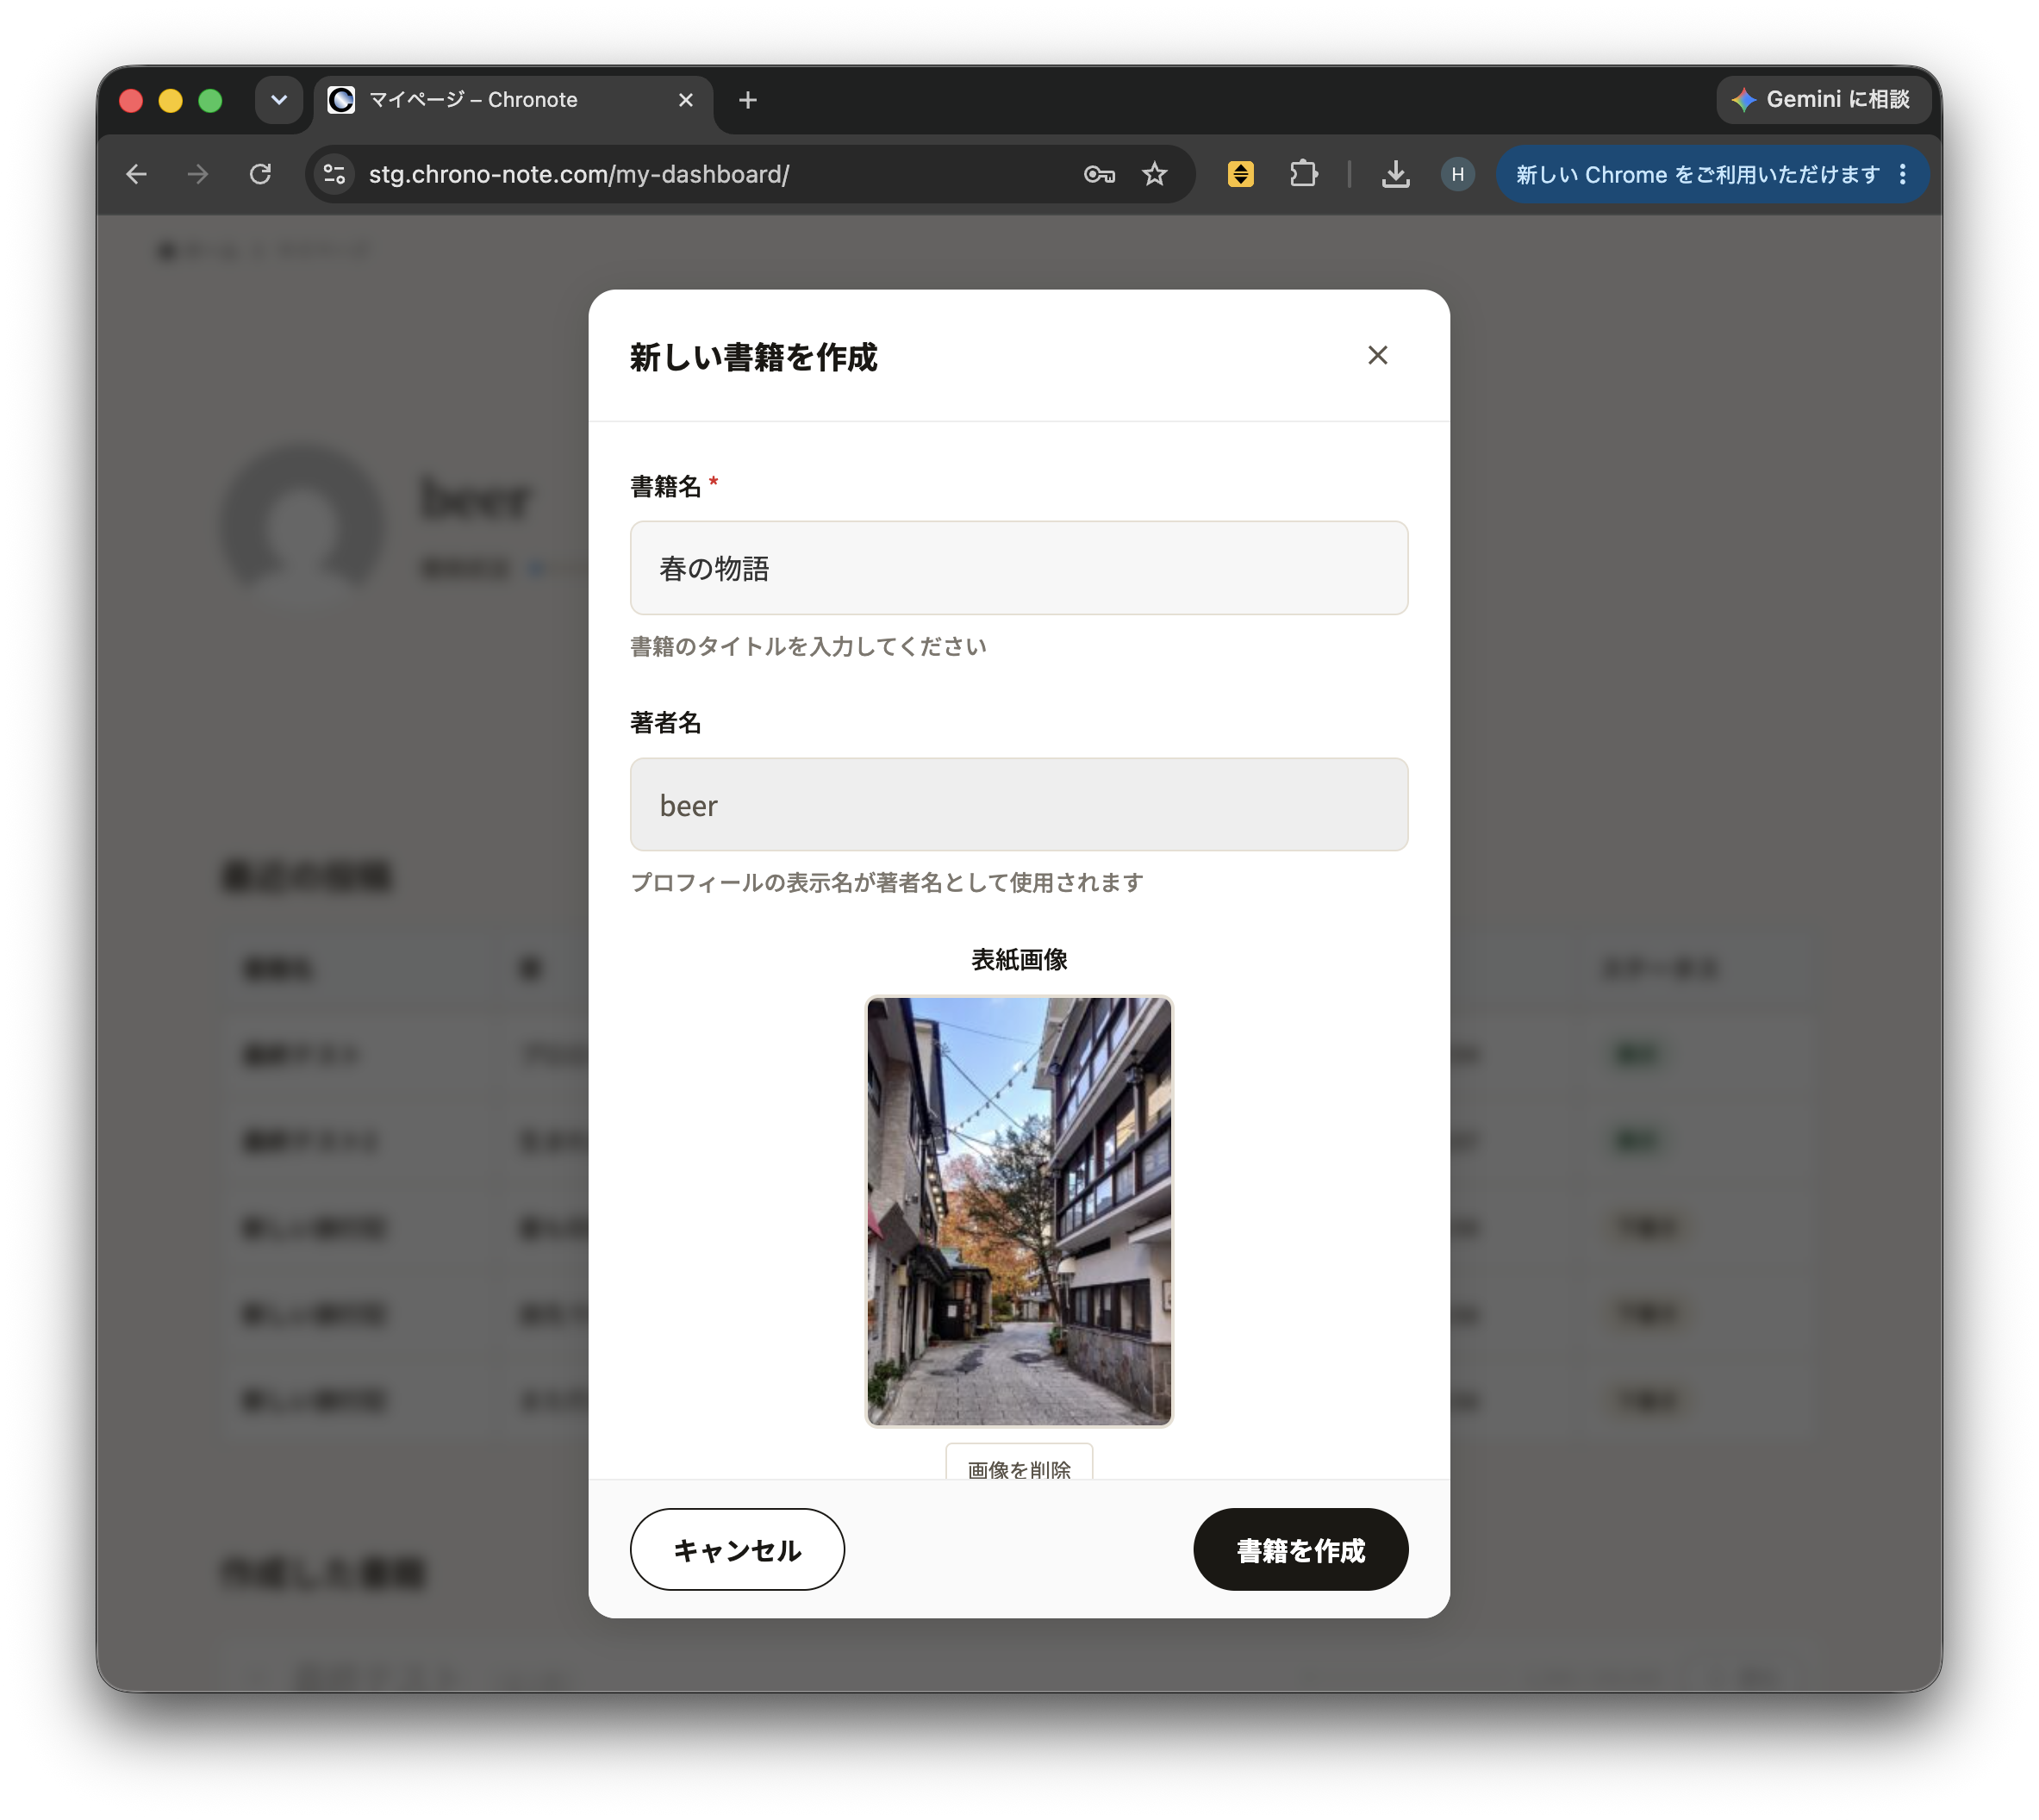The width and height of the screenshot is (2039, 1820).
Task: Click the address bar URL
Action: pyautogui.click(x=579, y=174)
